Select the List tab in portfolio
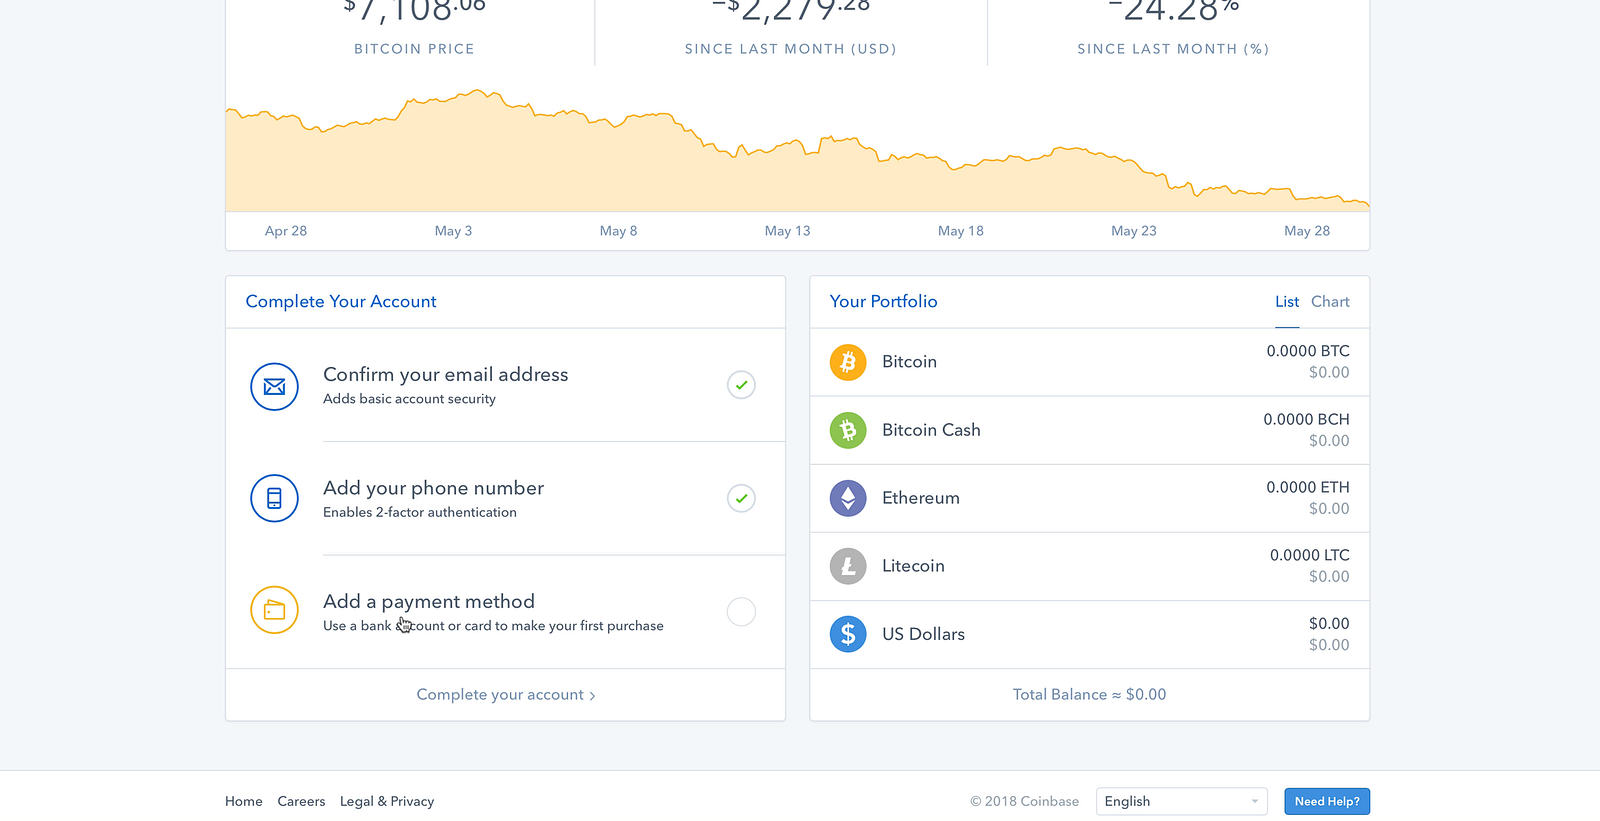Image resolution: width=1600 pixels, height=821 pixels. click(x=1287, y=302)
